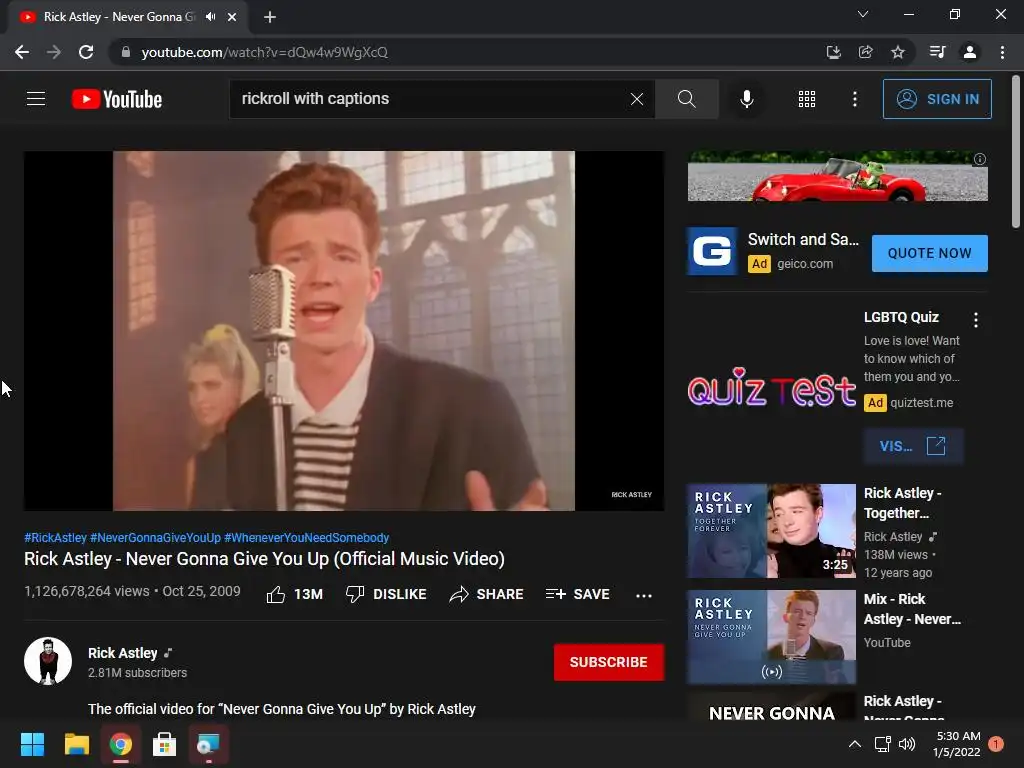Screen dimensions: 1024x768
Task: Open the red car GEICO ad banner
Action: click(x=837, y=176)
